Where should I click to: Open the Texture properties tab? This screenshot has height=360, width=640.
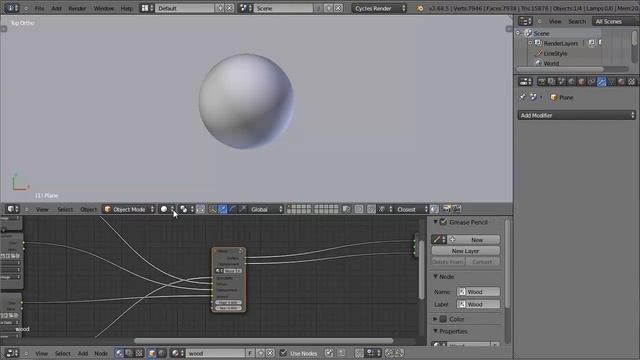631,82
